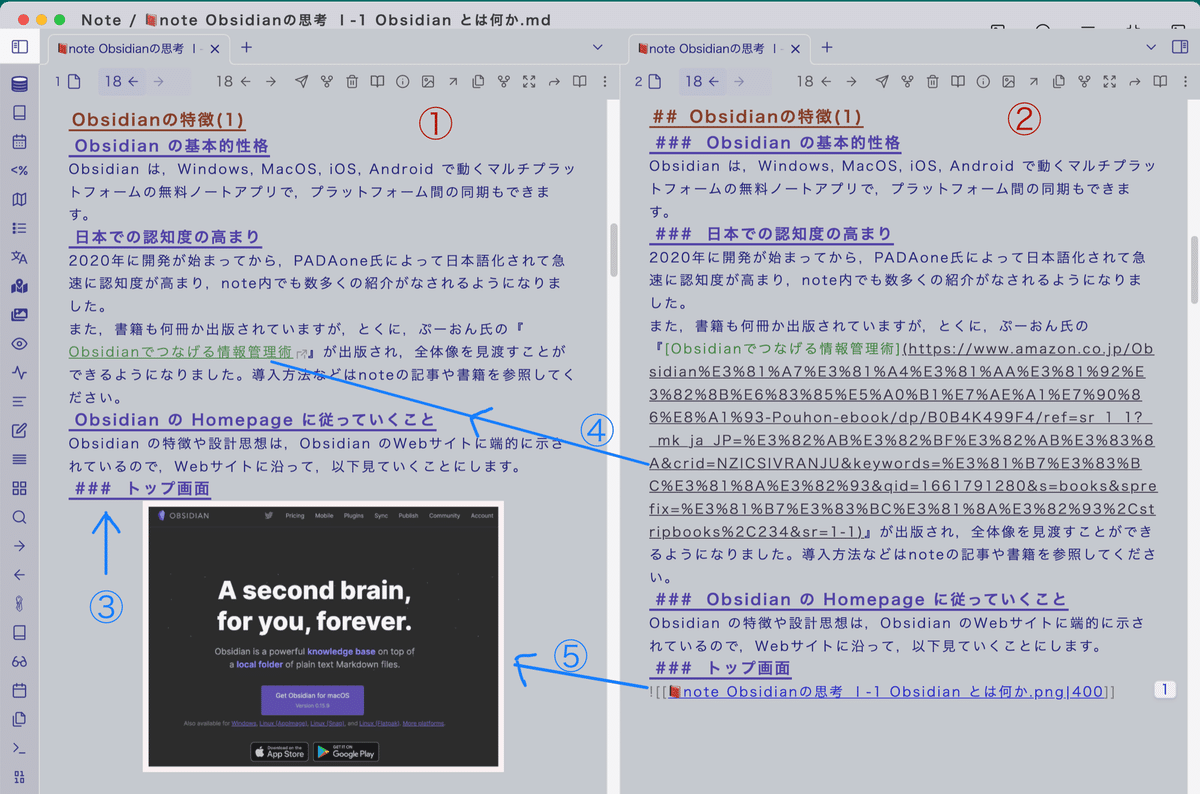
Task: Click the fullscreen expand icon in left pane
Action: (529, 82)
